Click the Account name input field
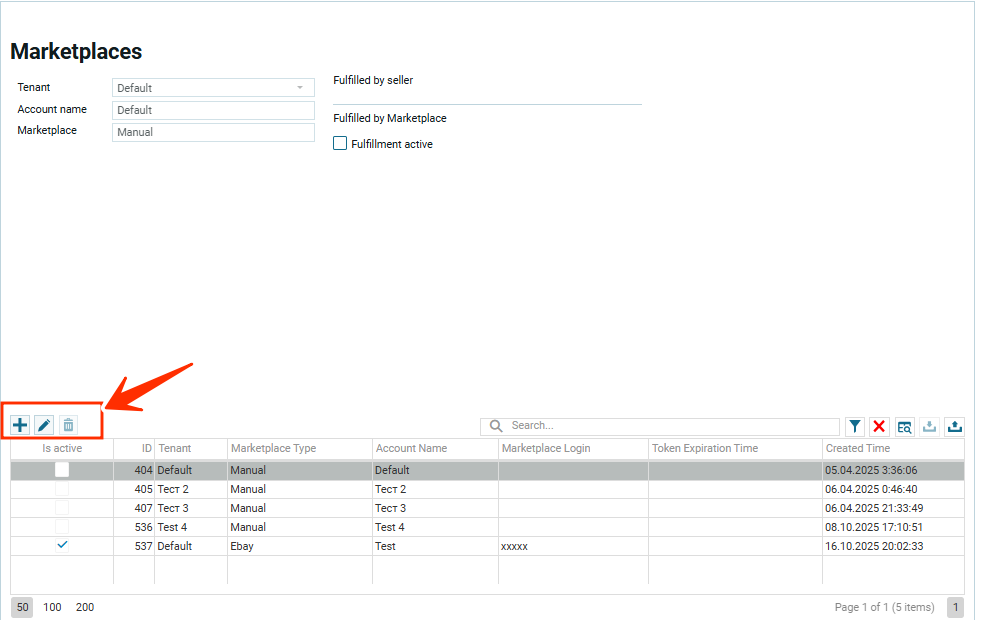 [x=213, y=110]
